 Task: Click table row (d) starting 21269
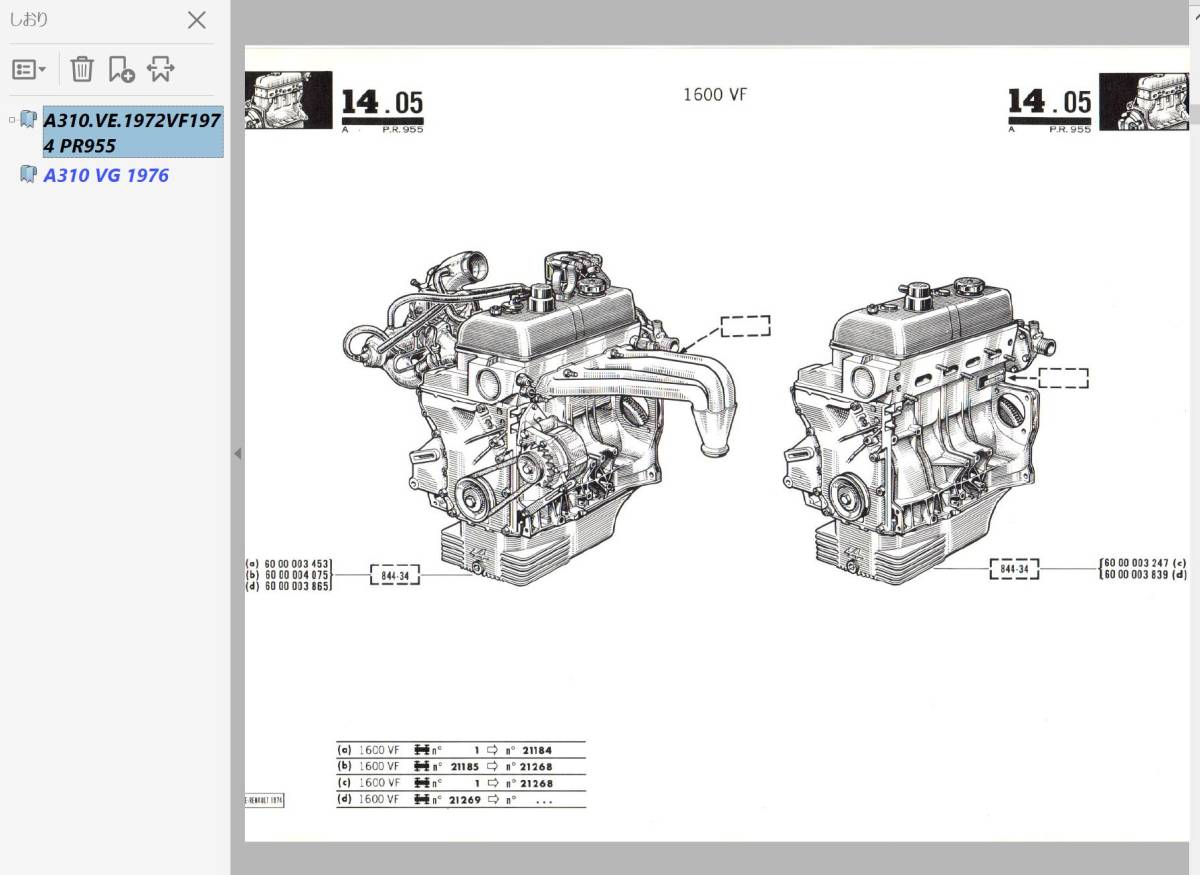point(461,799)
